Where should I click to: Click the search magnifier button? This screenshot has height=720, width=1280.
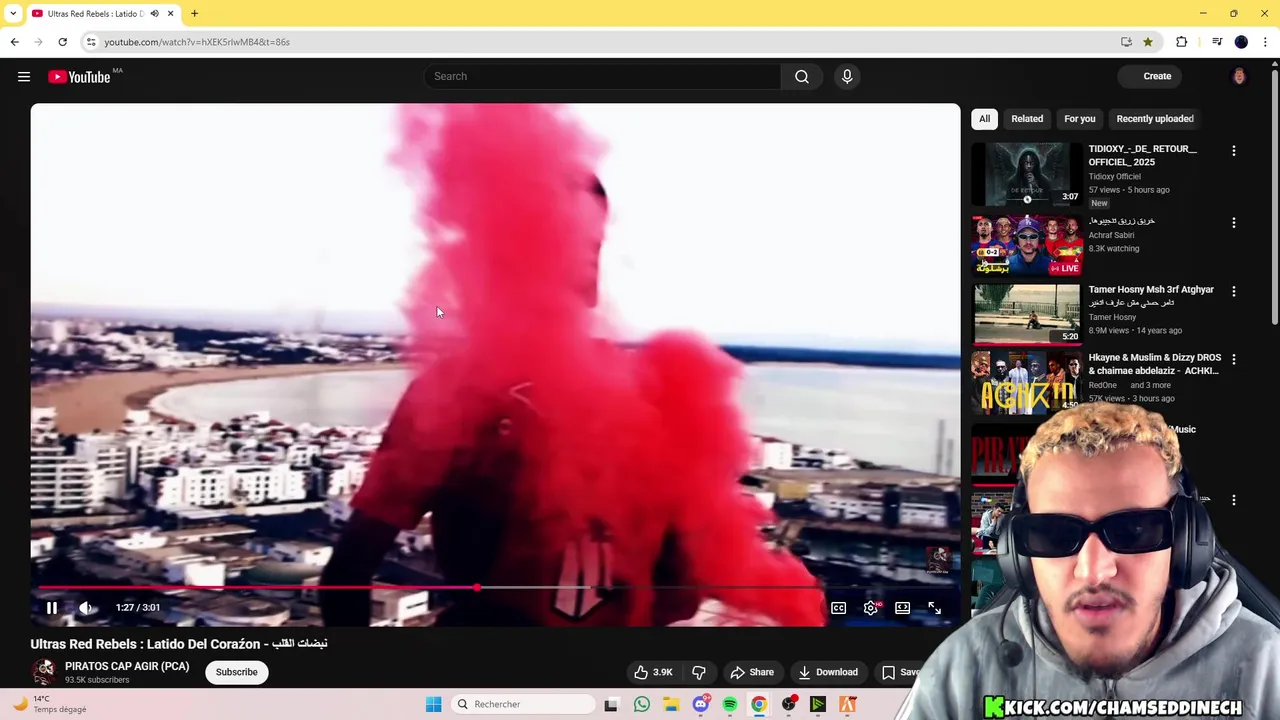[802, 77]
